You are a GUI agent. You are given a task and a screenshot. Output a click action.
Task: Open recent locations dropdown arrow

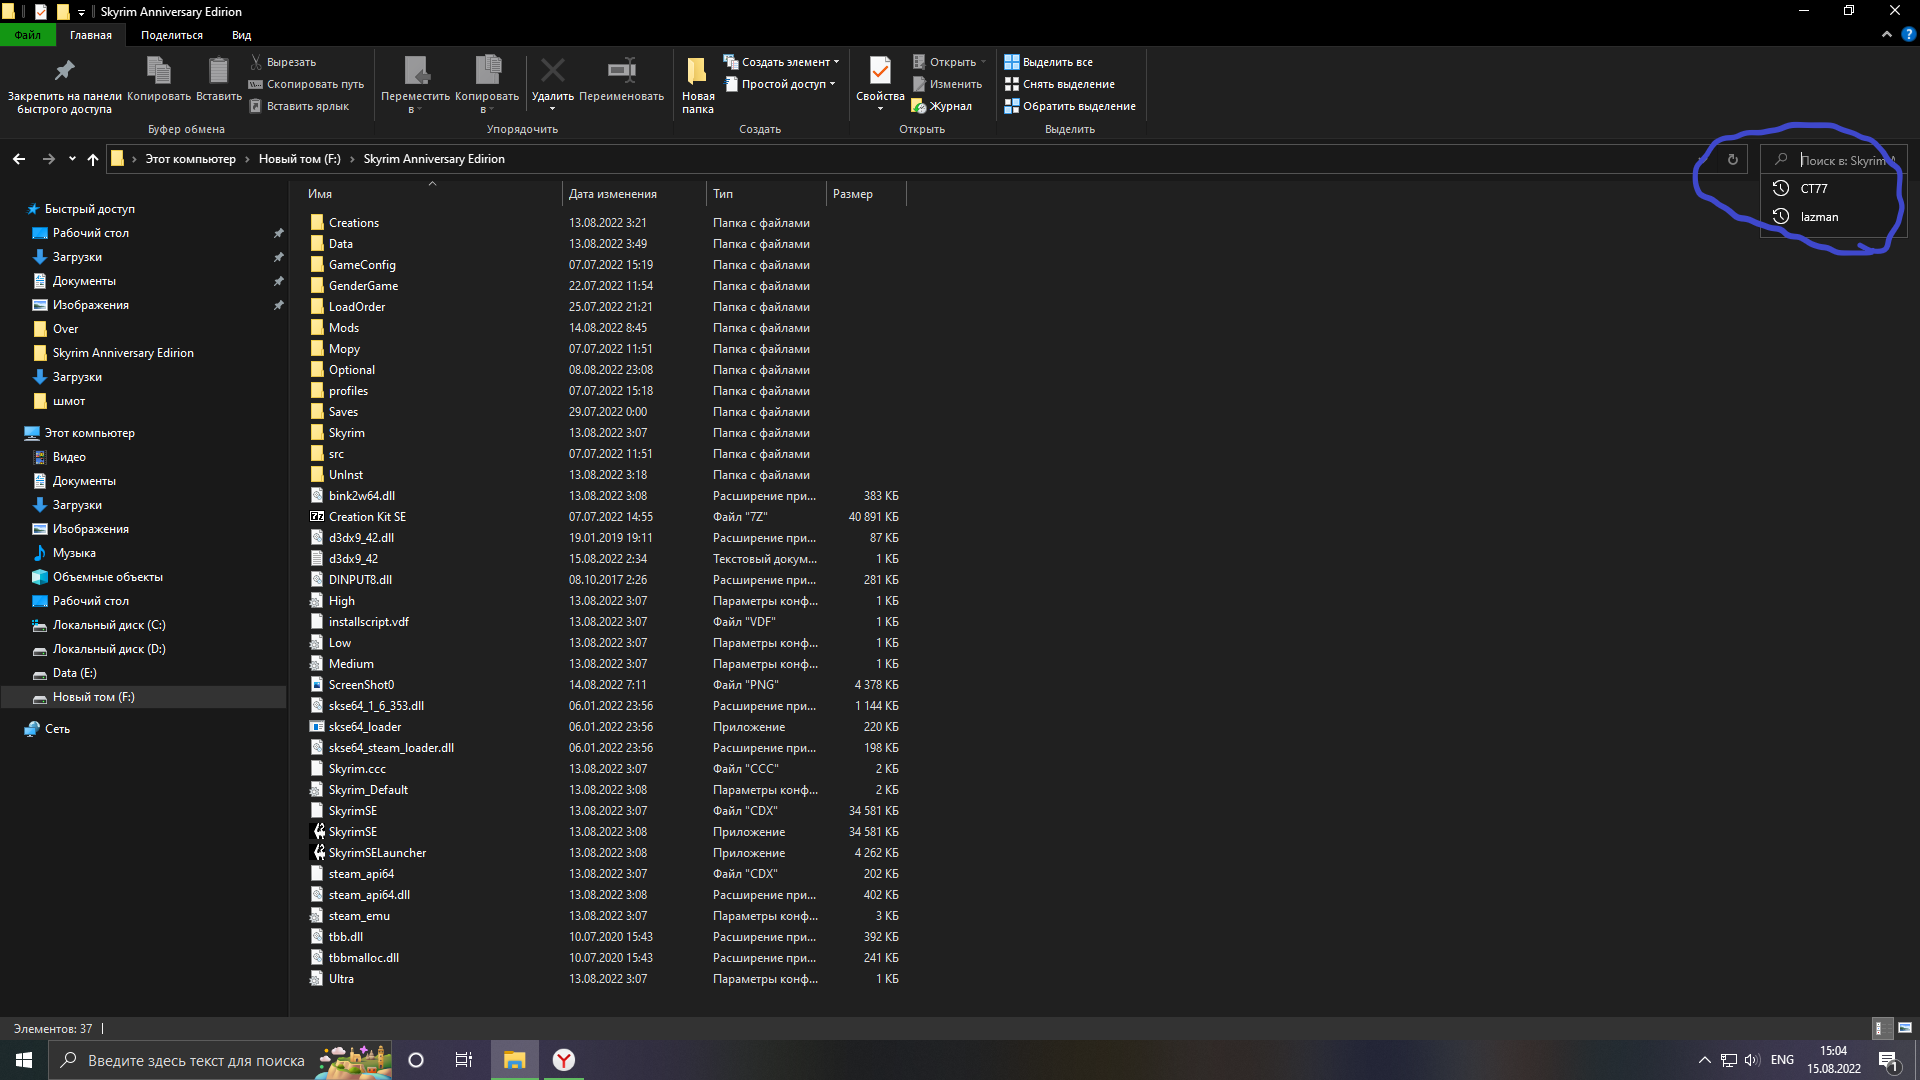[72, 159]
